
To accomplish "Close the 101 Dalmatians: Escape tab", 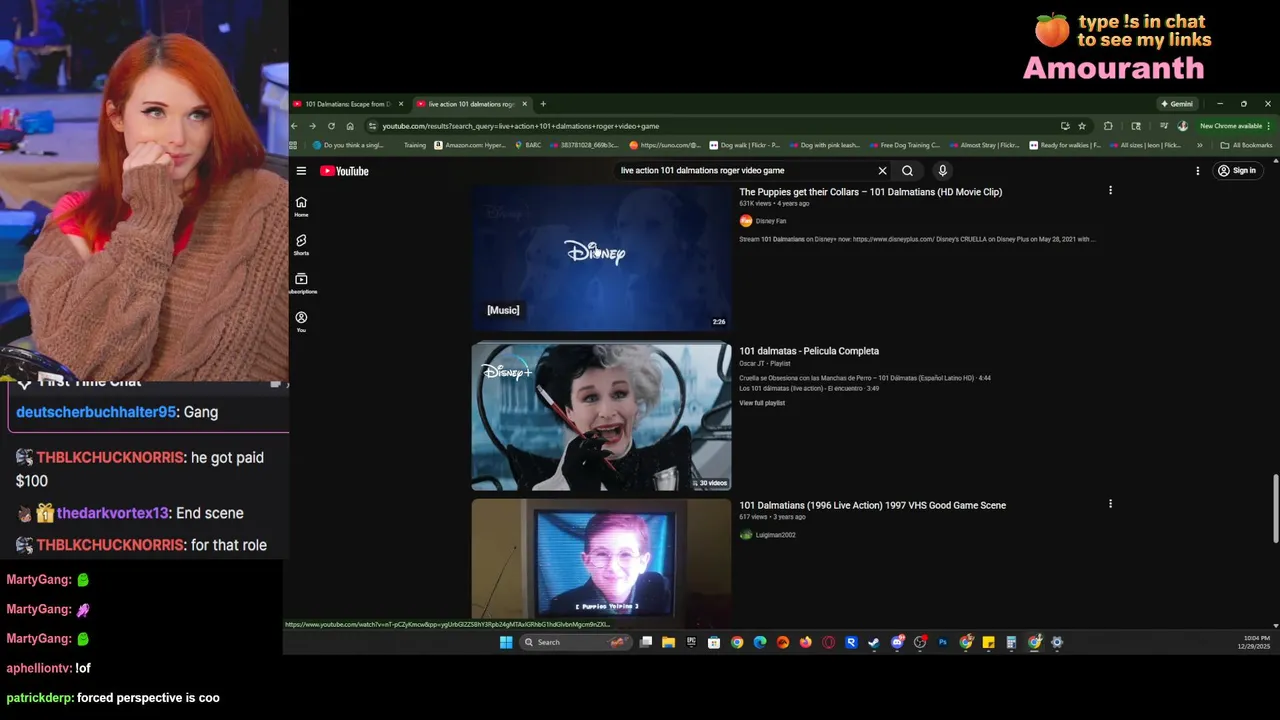I will [x=401, y=104].
